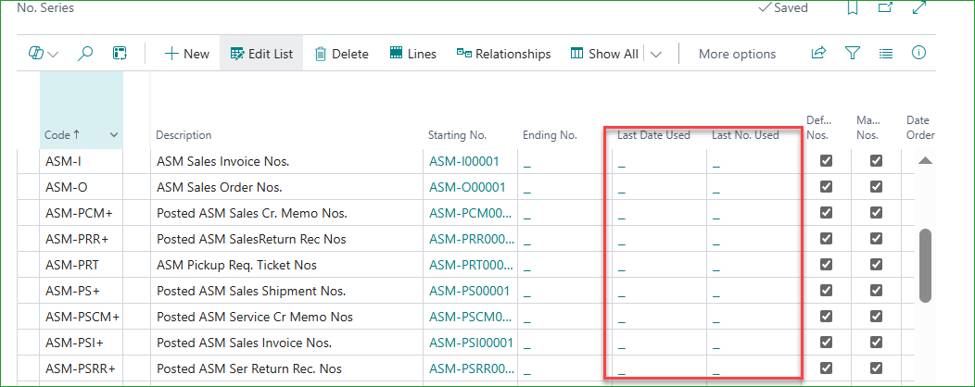Sort by Description column header
The width and height of the screenshot is (975, 387).
(183, 135)
